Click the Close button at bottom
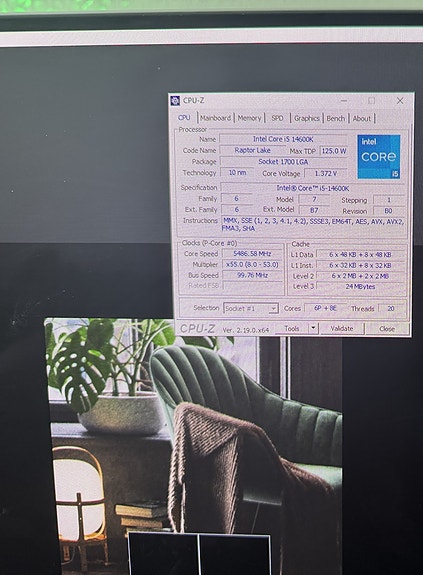 (x=387, y=329)
